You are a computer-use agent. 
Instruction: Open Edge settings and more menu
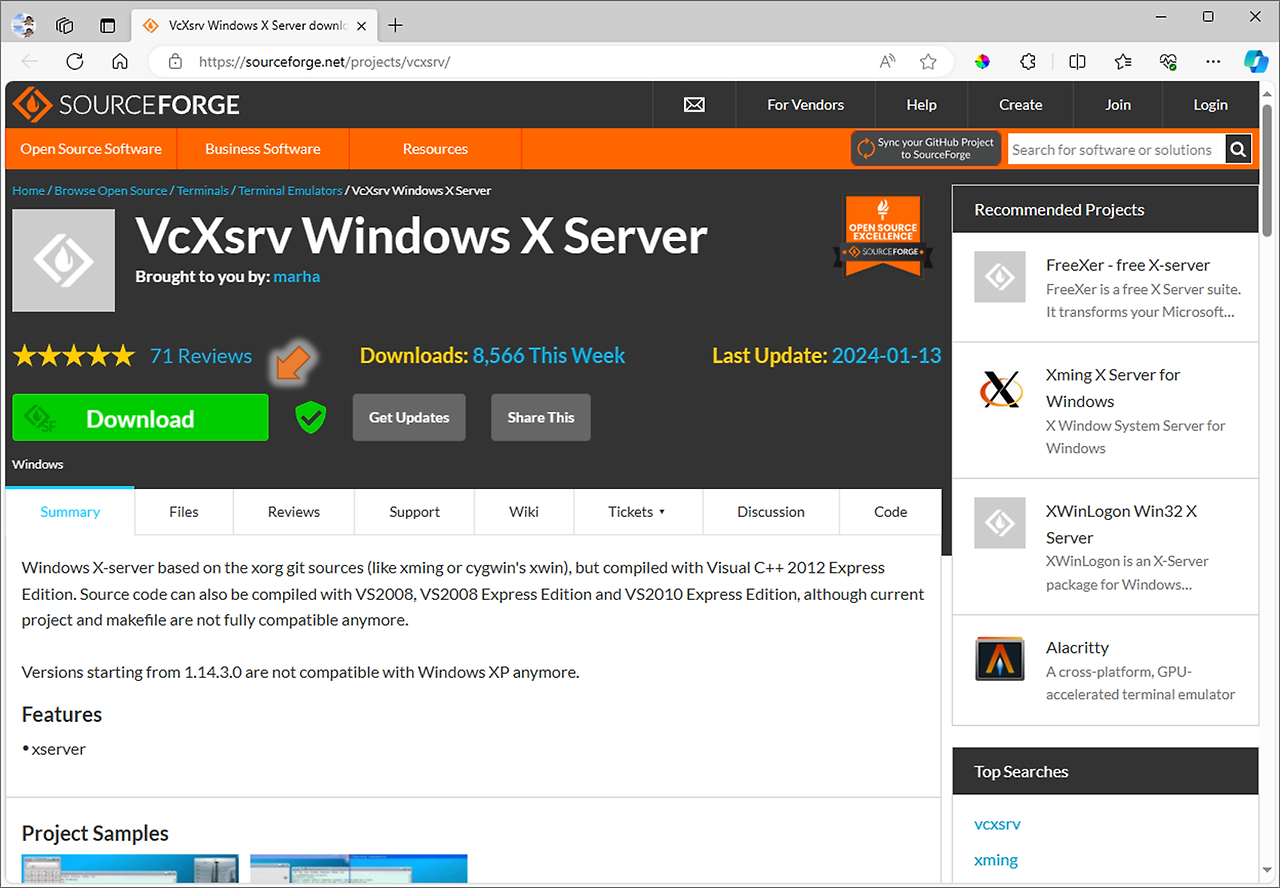[1213, 62]
